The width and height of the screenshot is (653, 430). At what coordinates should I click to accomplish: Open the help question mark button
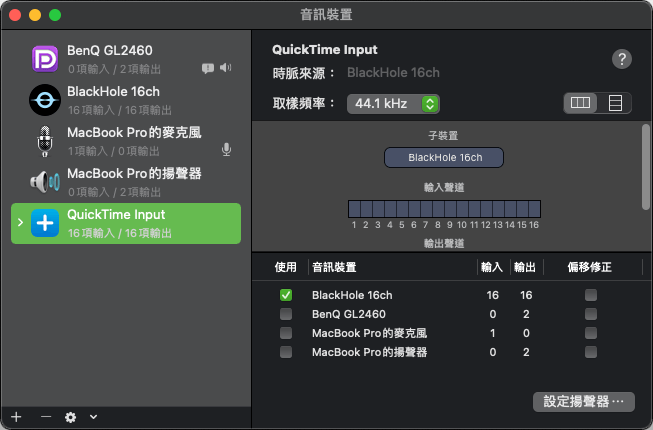tap(622, 59)
